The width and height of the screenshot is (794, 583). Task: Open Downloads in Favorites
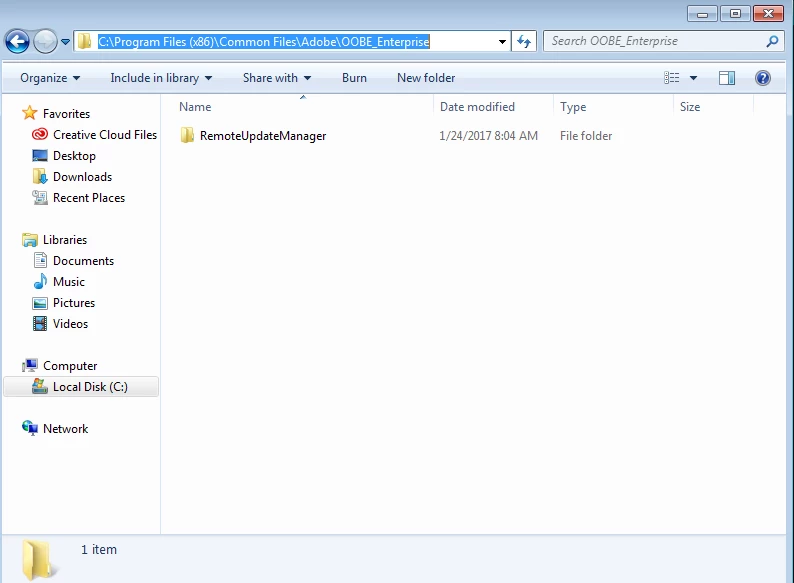(x=83, y=177)
